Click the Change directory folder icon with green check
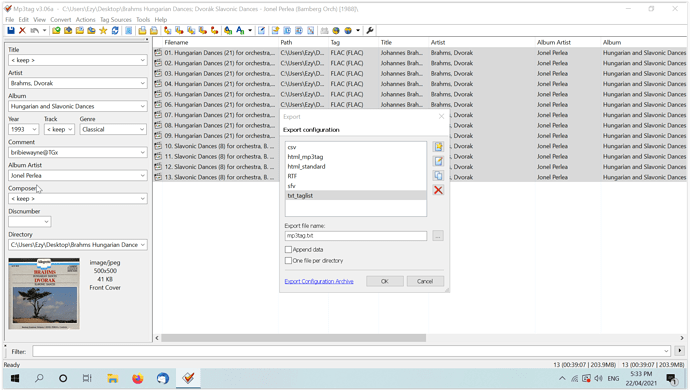Screen dimensions: 690x390 pos(56,30)
